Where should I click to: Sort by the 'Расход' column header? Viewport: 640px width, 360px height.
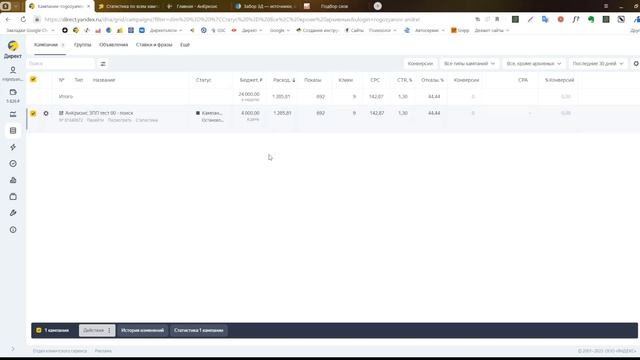click(x=284, y=80)
